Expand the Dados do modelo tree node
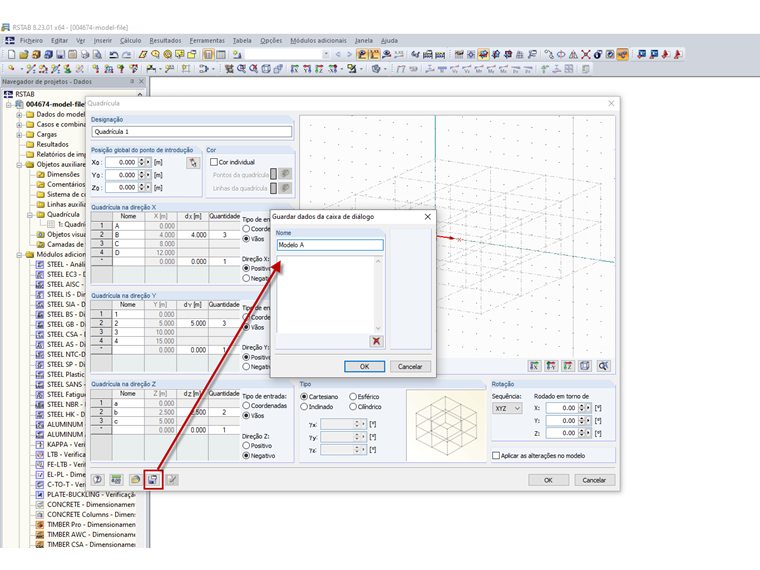 19,114
